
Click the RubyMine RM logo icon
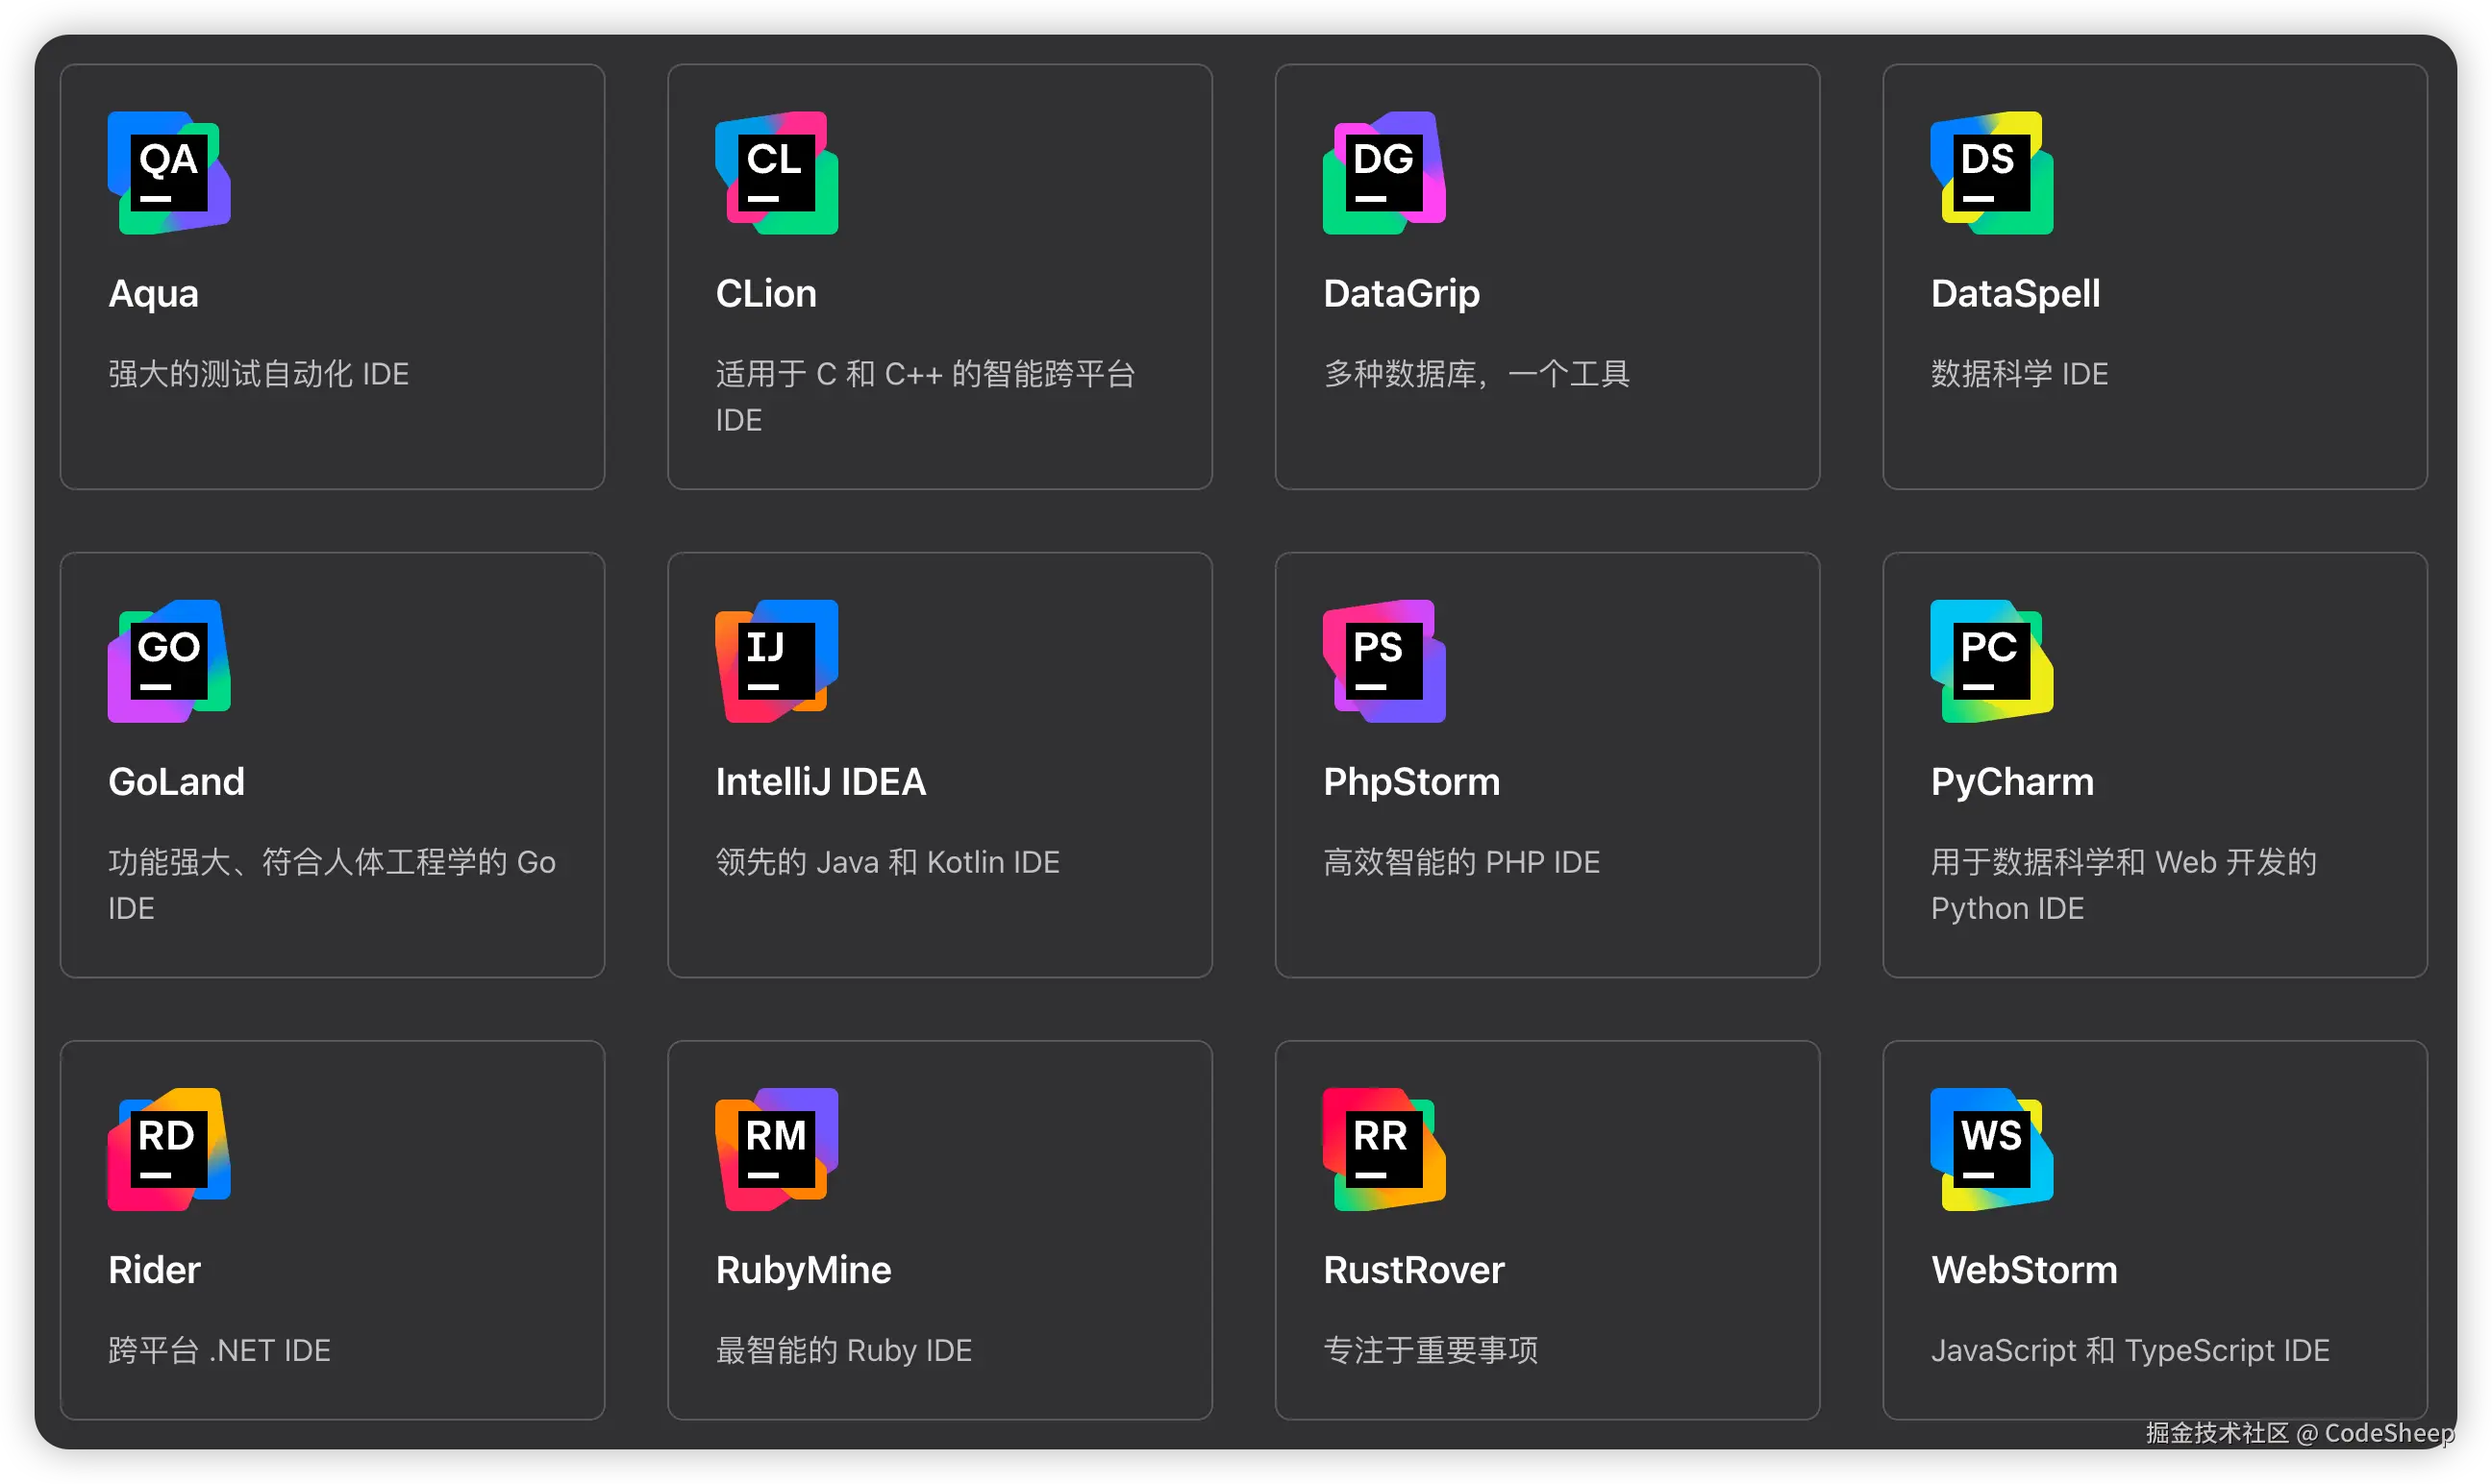[x=776, y=1149]
